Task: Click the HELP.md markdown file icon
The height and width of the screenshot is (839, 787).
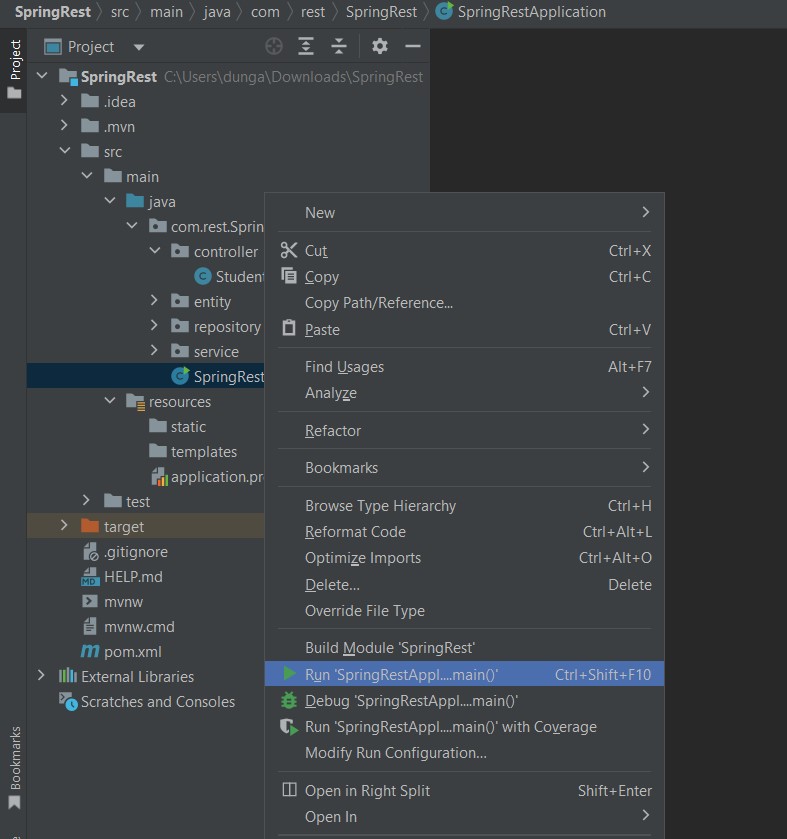Action: [x=90, y=576]
